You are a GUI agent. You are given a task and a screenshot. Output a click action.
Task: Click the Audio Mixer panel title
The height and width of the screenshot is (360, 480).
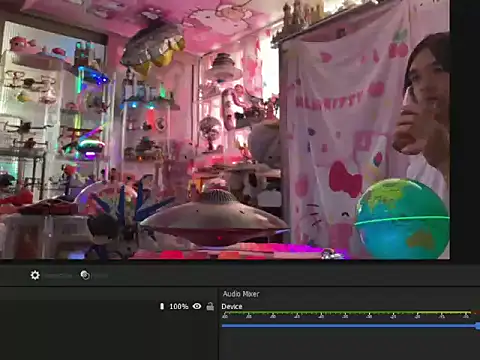coord(241,294)
